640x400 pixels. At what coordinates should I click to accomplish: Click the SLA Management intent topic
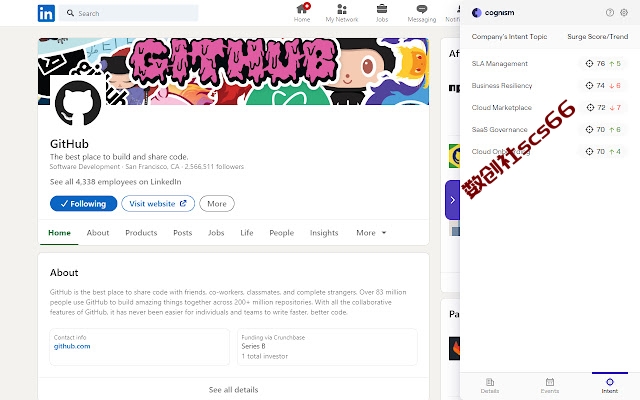tap(500, 64)
